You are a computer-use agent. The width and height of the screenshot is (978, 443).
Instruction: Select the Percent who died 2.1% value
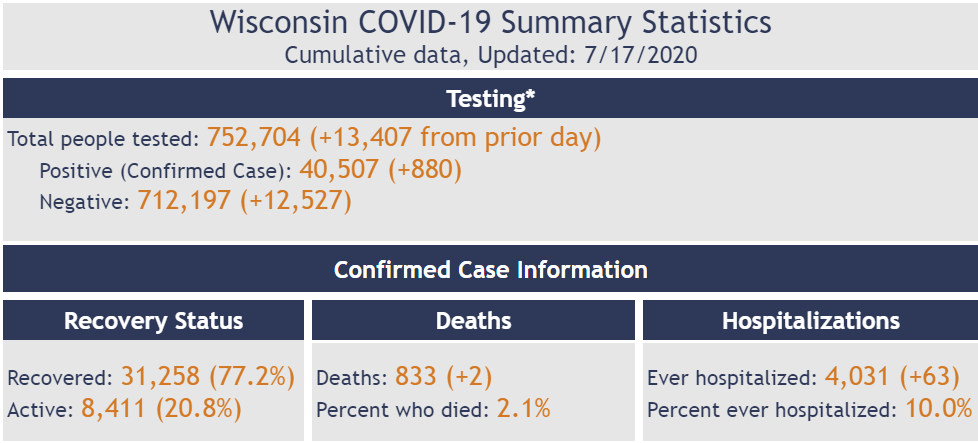[x=523, y=409]
